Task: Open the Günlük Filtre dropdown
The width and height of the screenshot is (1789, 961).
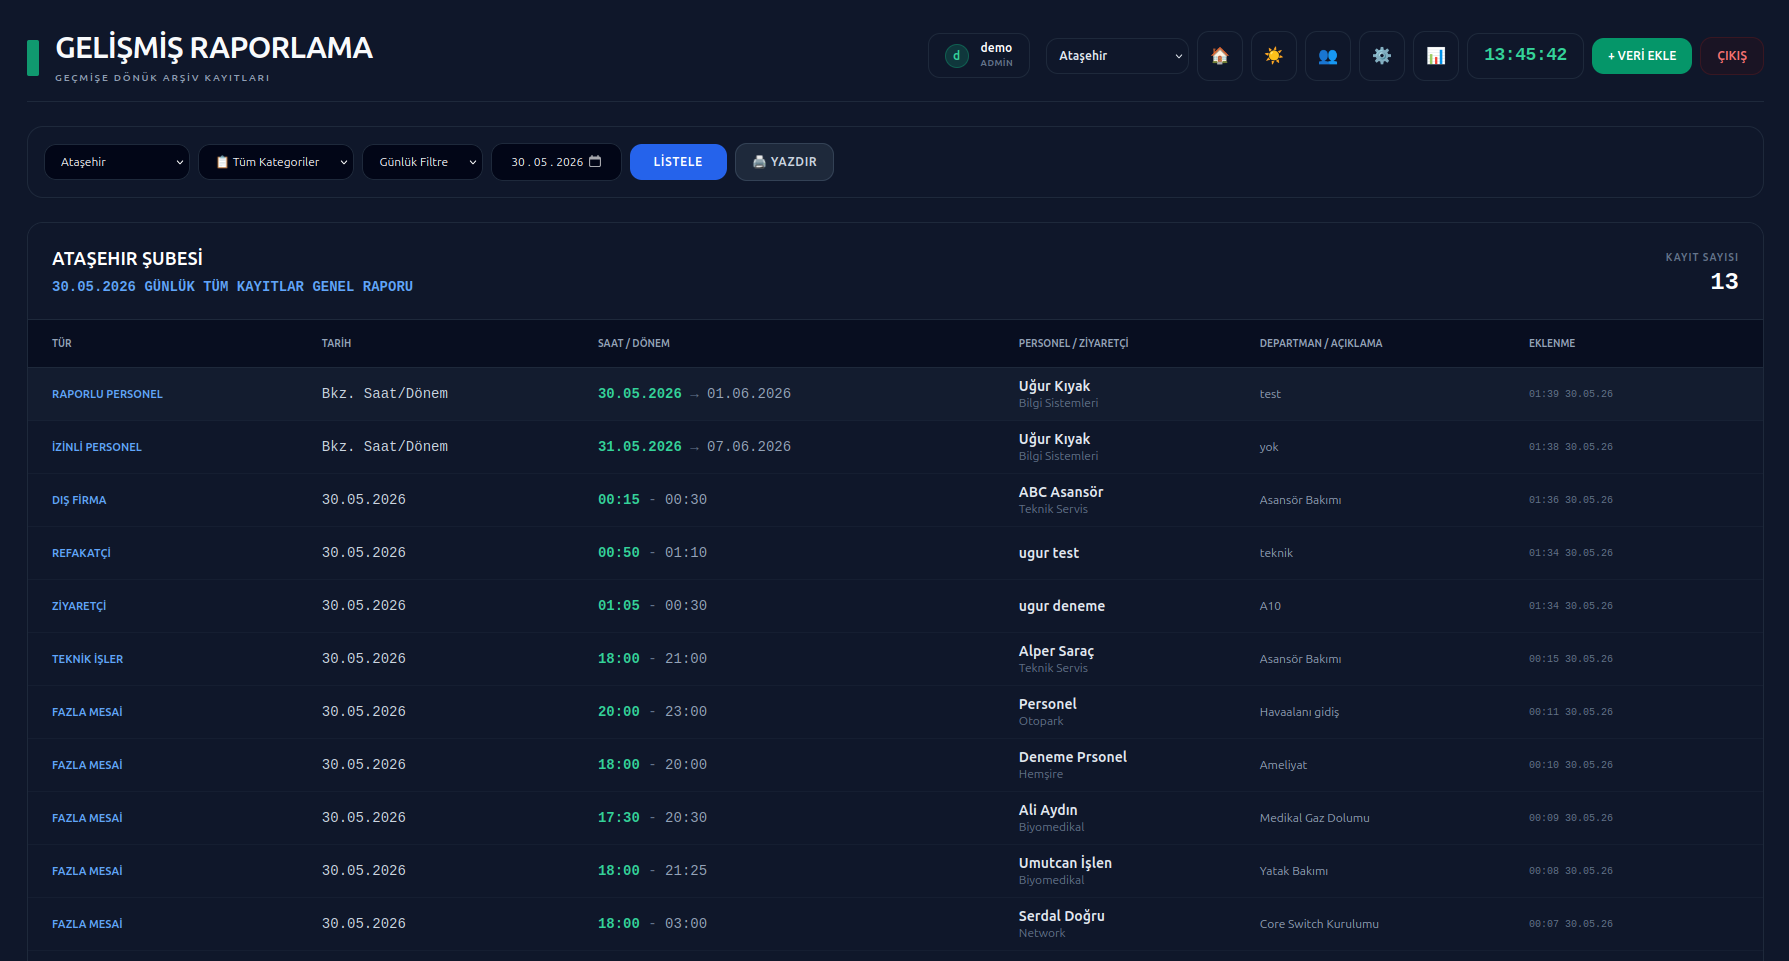Action: [x=422, y=162]
